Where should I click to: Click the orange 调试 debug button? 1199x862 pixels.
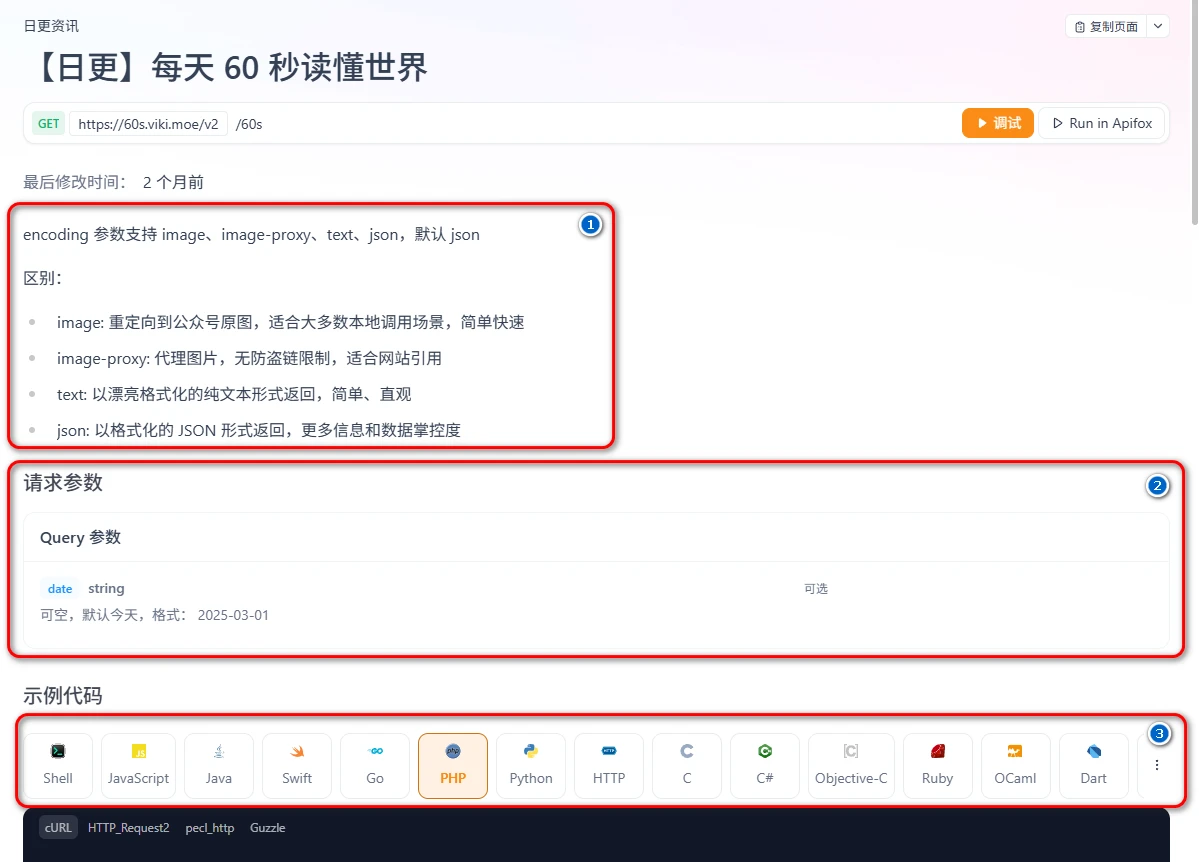[997, 123]
